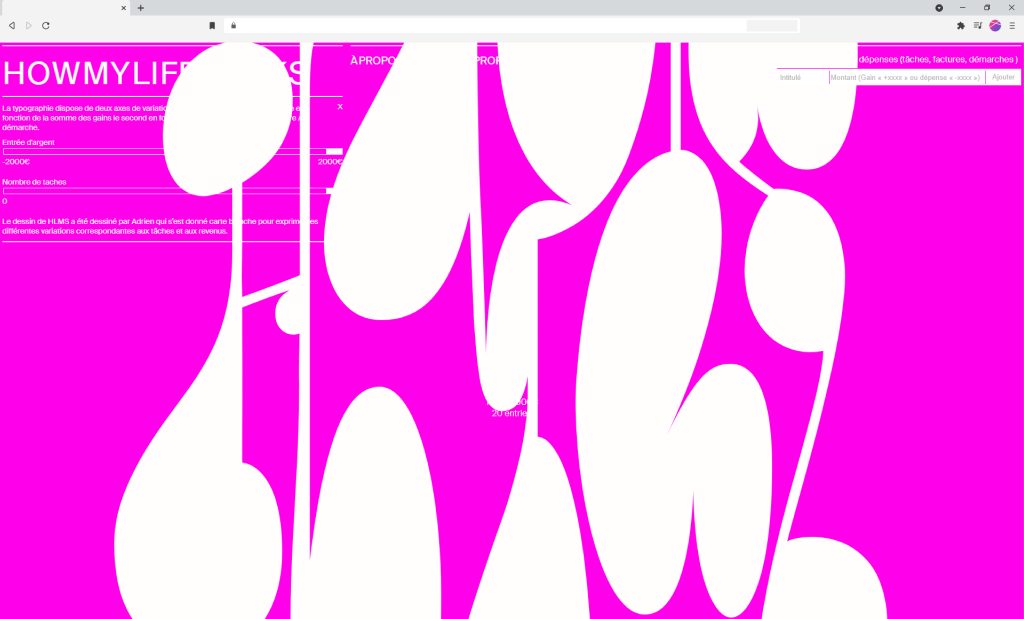Image resolution: width=1024 pixels, height=619 pixels.
Task: Click the browser forward arrow
Action: [29, 25]
